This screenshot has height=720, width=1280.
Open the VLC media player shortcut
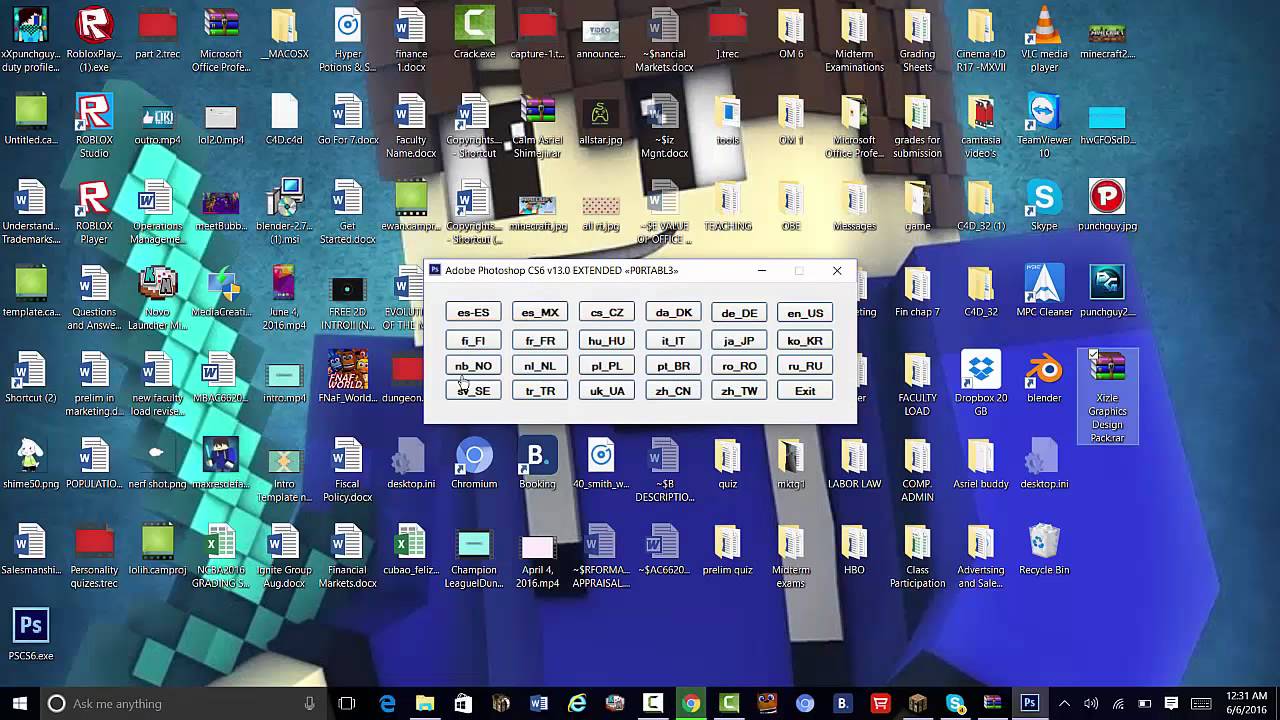[x=1044, y=40]
